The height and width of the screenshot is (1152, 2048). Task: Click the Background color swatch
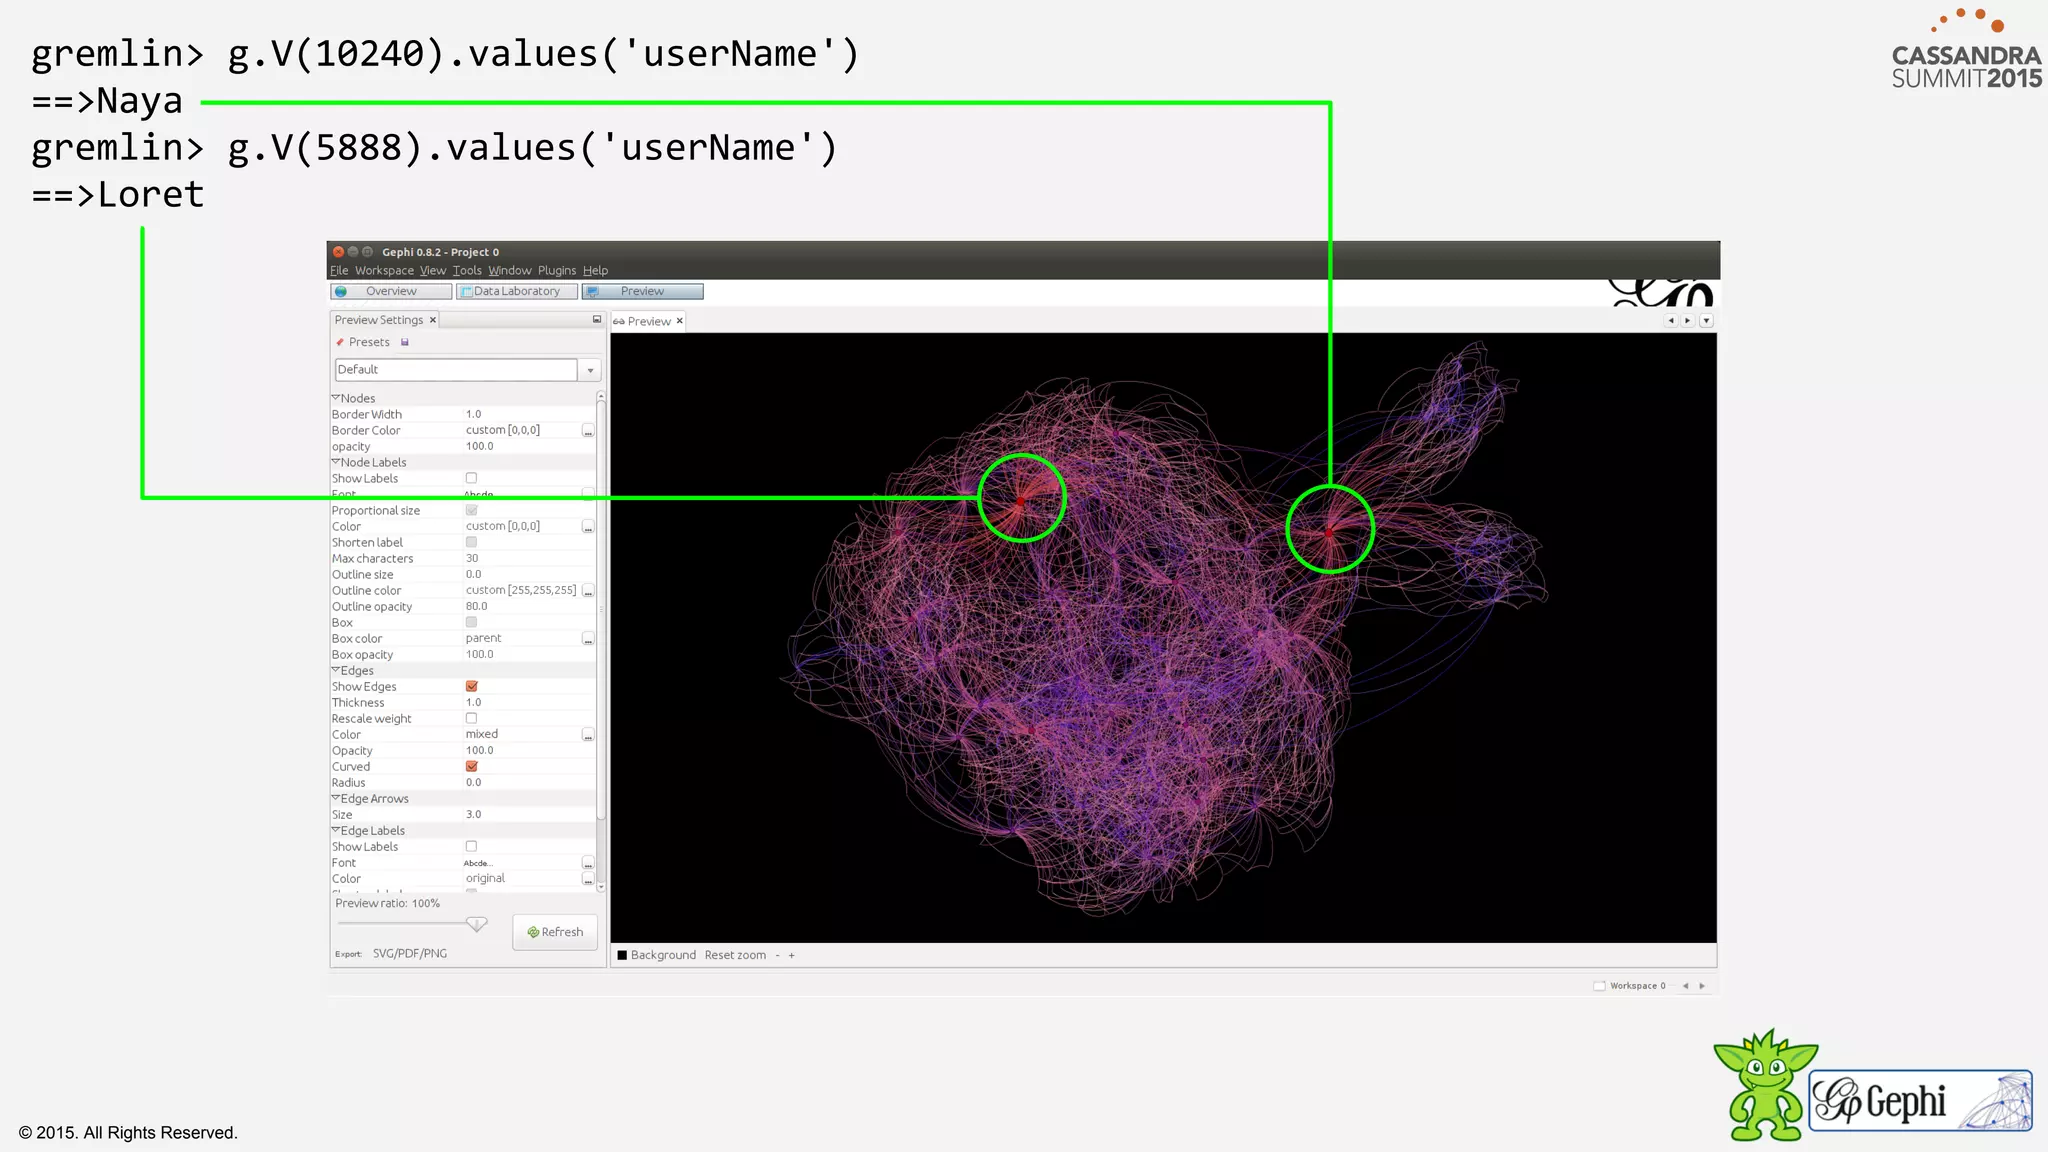pyautogui.click(x=622, y=956)
